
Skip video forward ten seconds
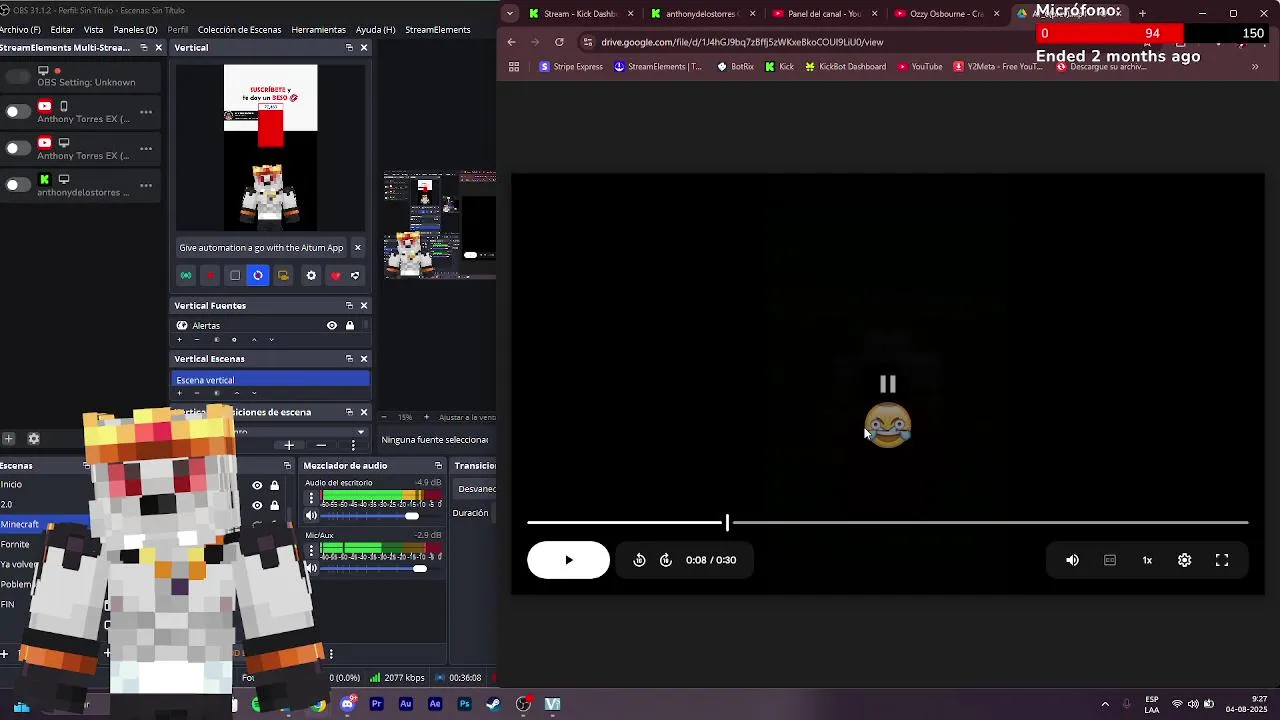click(666, 560)
